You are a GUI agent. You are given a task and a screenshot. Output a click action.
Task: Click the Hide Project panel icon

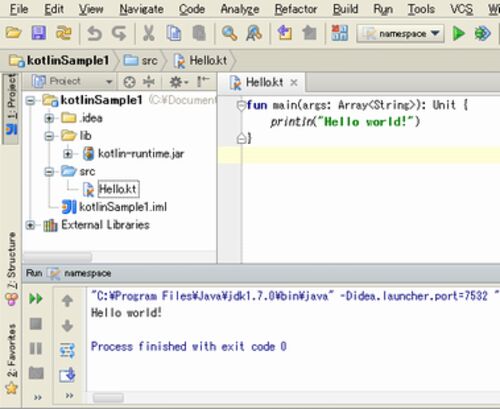pos(203,81)
